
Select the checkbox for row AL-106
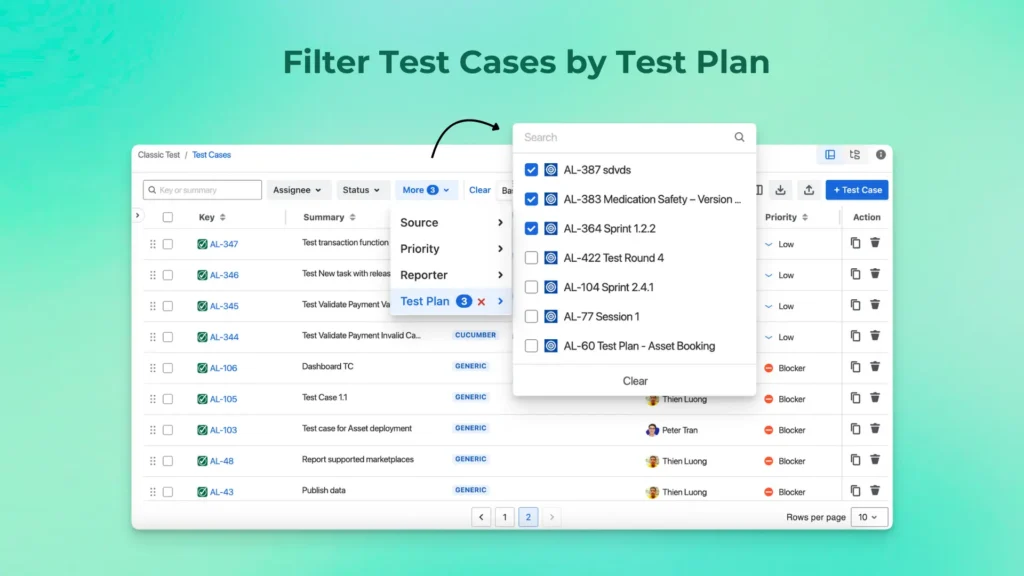tap(168, 368)
